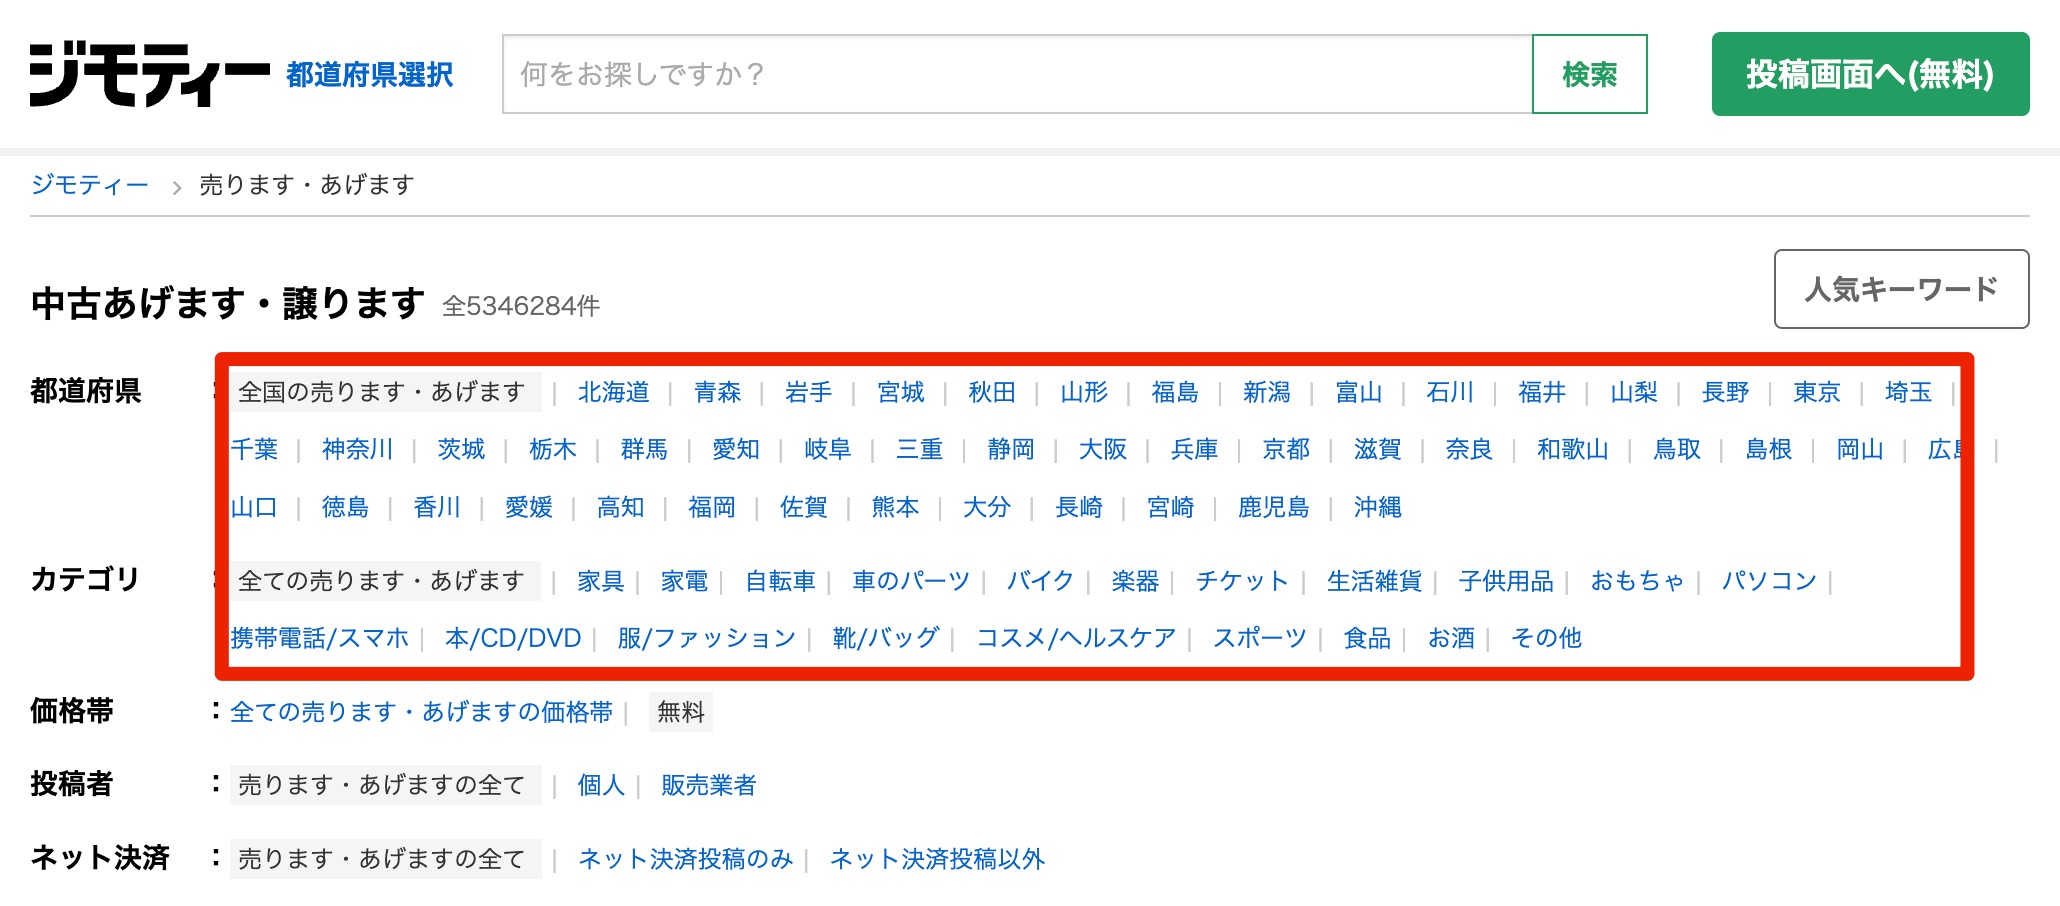Filter by 福島 prefecture
The height and width of the screenshot is (906, 2060).
point(1175,392)
